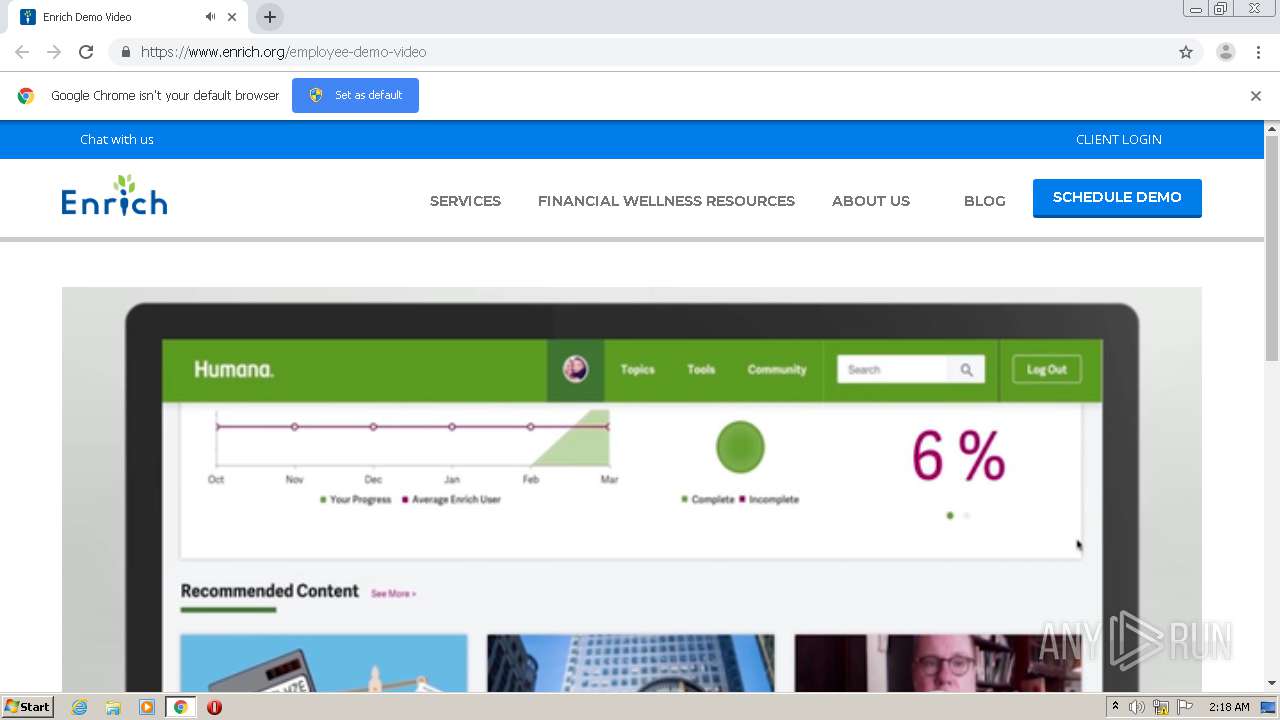Open the Windows Start menu
1280x720 pixels.
point(28,707)
